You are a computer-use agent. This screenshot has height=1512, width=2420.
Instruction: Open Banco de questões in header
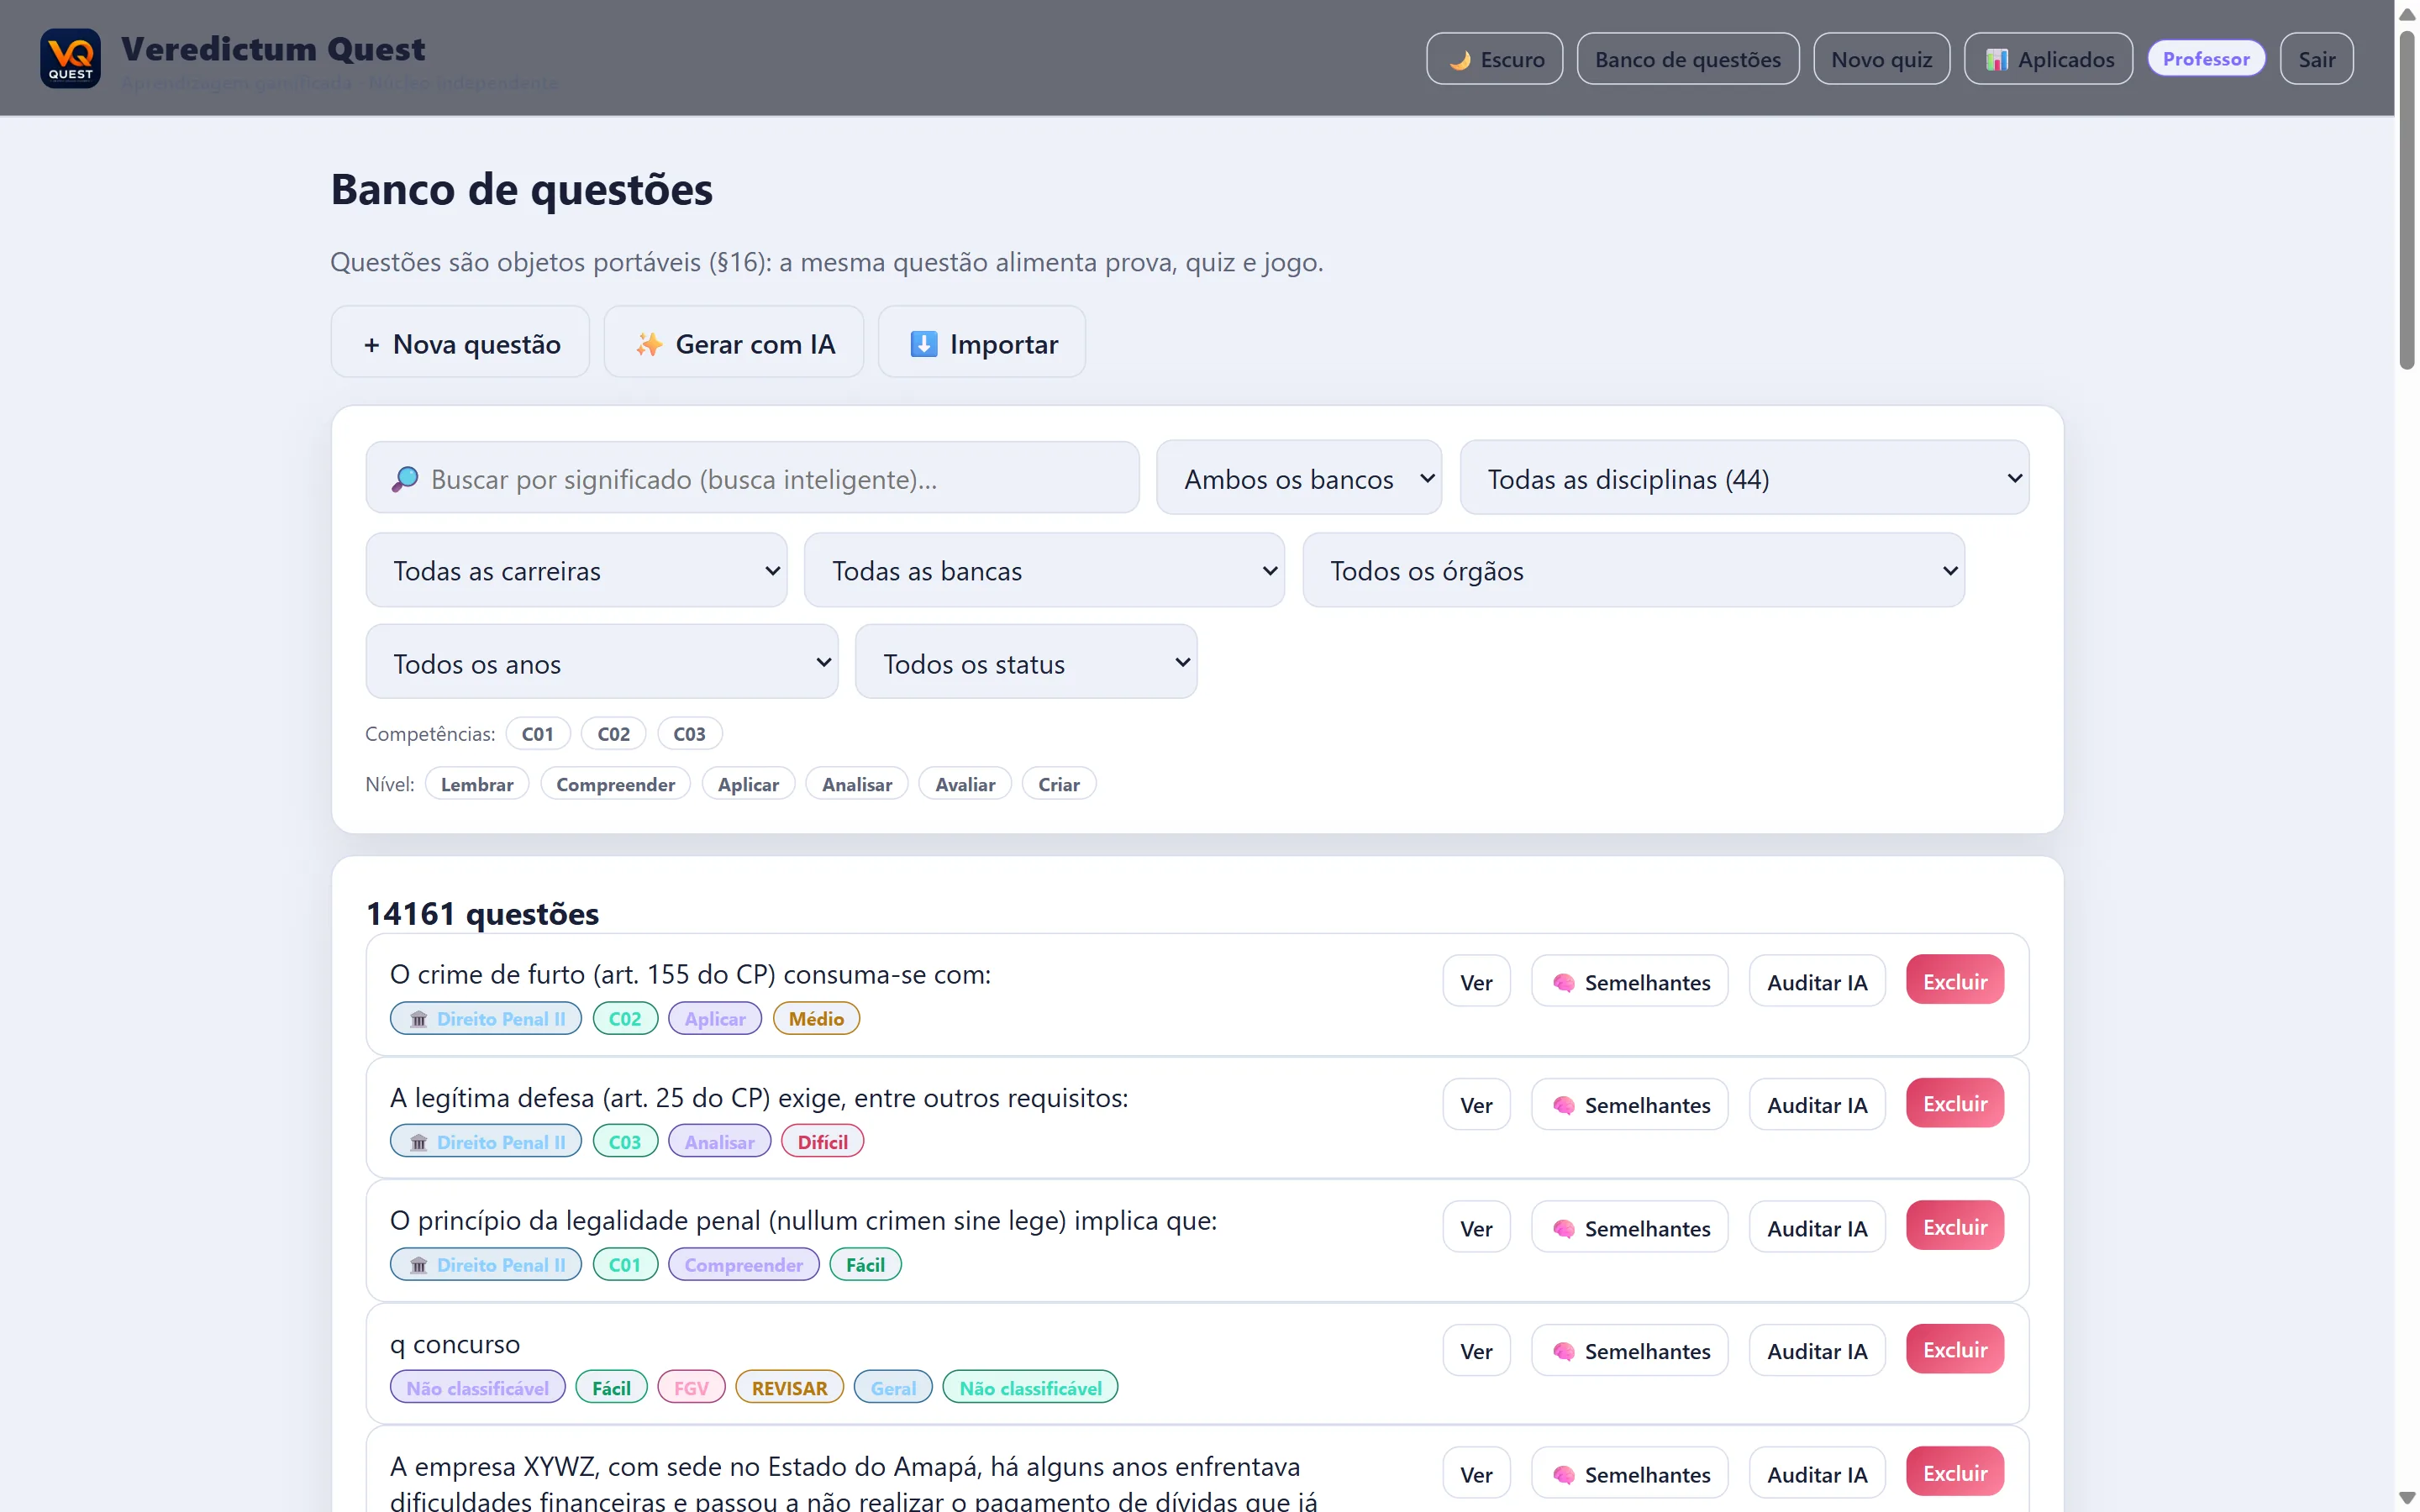click(1688, 59)
